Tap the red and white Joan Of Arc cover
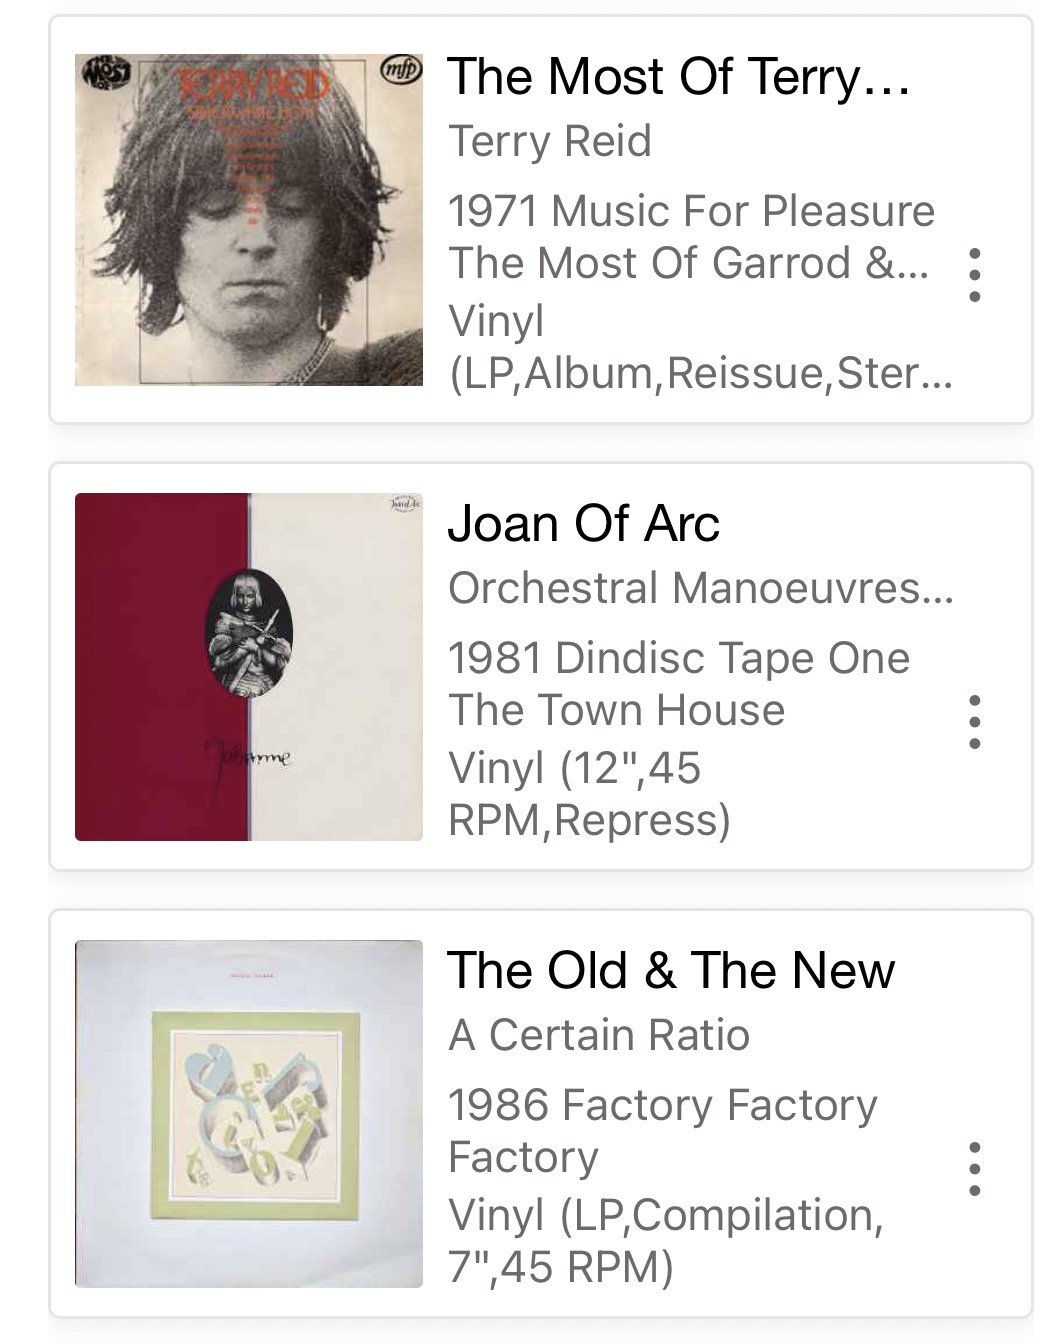This screenshot has width=1050, height=1344. coord(248,667)
